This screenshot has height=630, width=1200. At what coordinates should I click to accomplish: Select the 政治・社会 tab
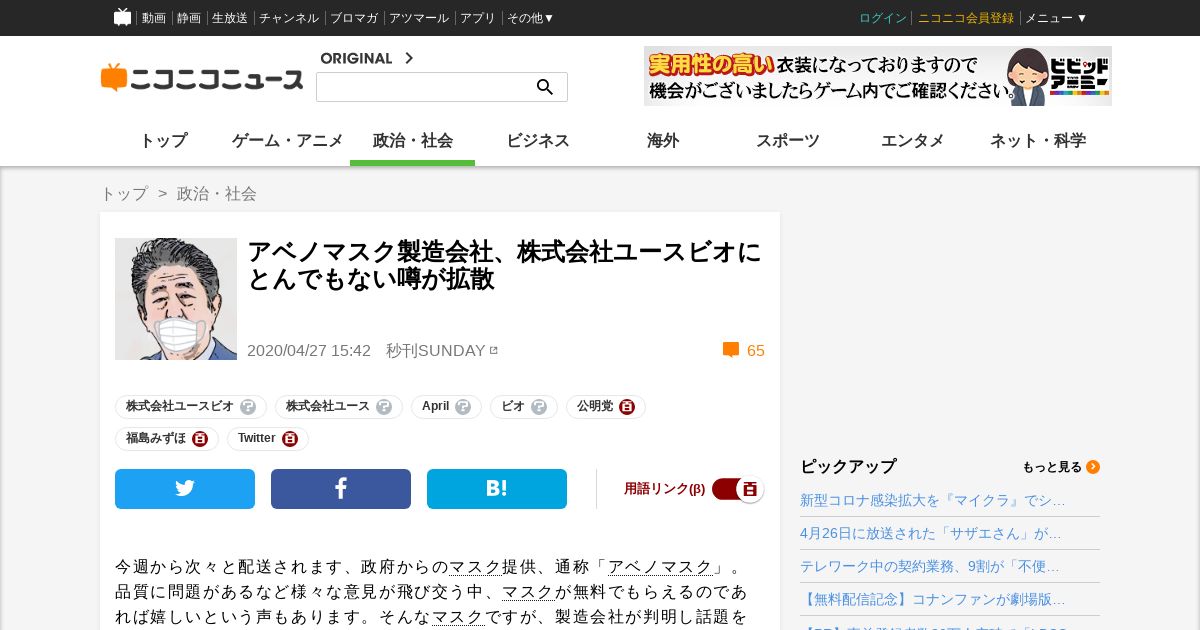point(413,141)
